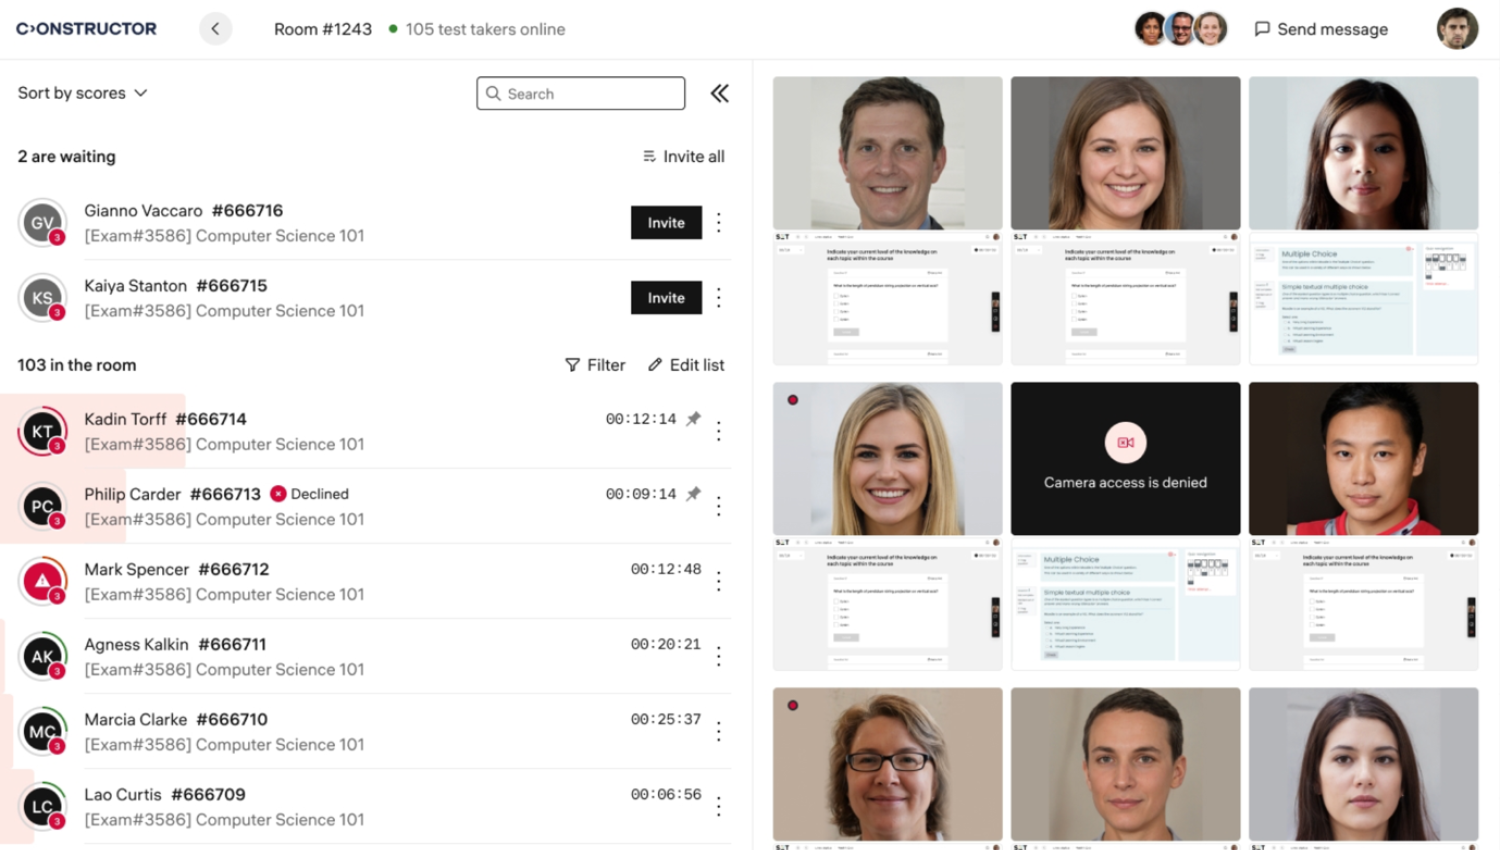Viewport: 1500px width, 850px height.
Task: Open more options for Philip Carder
Action: point(719,506)
